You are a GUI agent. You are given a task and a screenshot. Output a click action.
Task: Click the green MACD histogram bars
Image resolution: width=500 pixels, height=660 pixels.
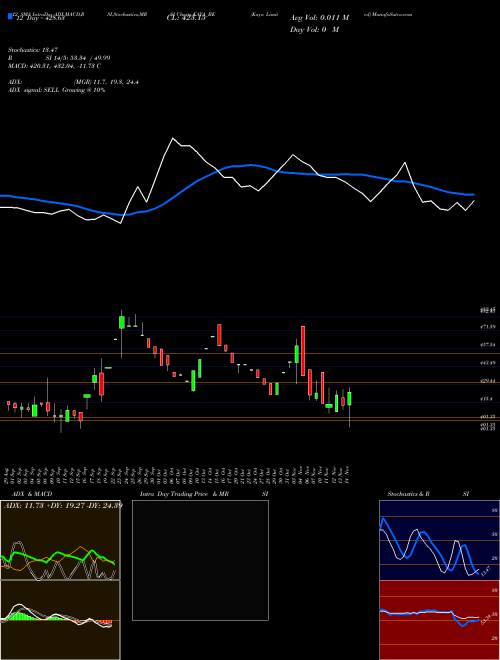(x=17, y=616)
